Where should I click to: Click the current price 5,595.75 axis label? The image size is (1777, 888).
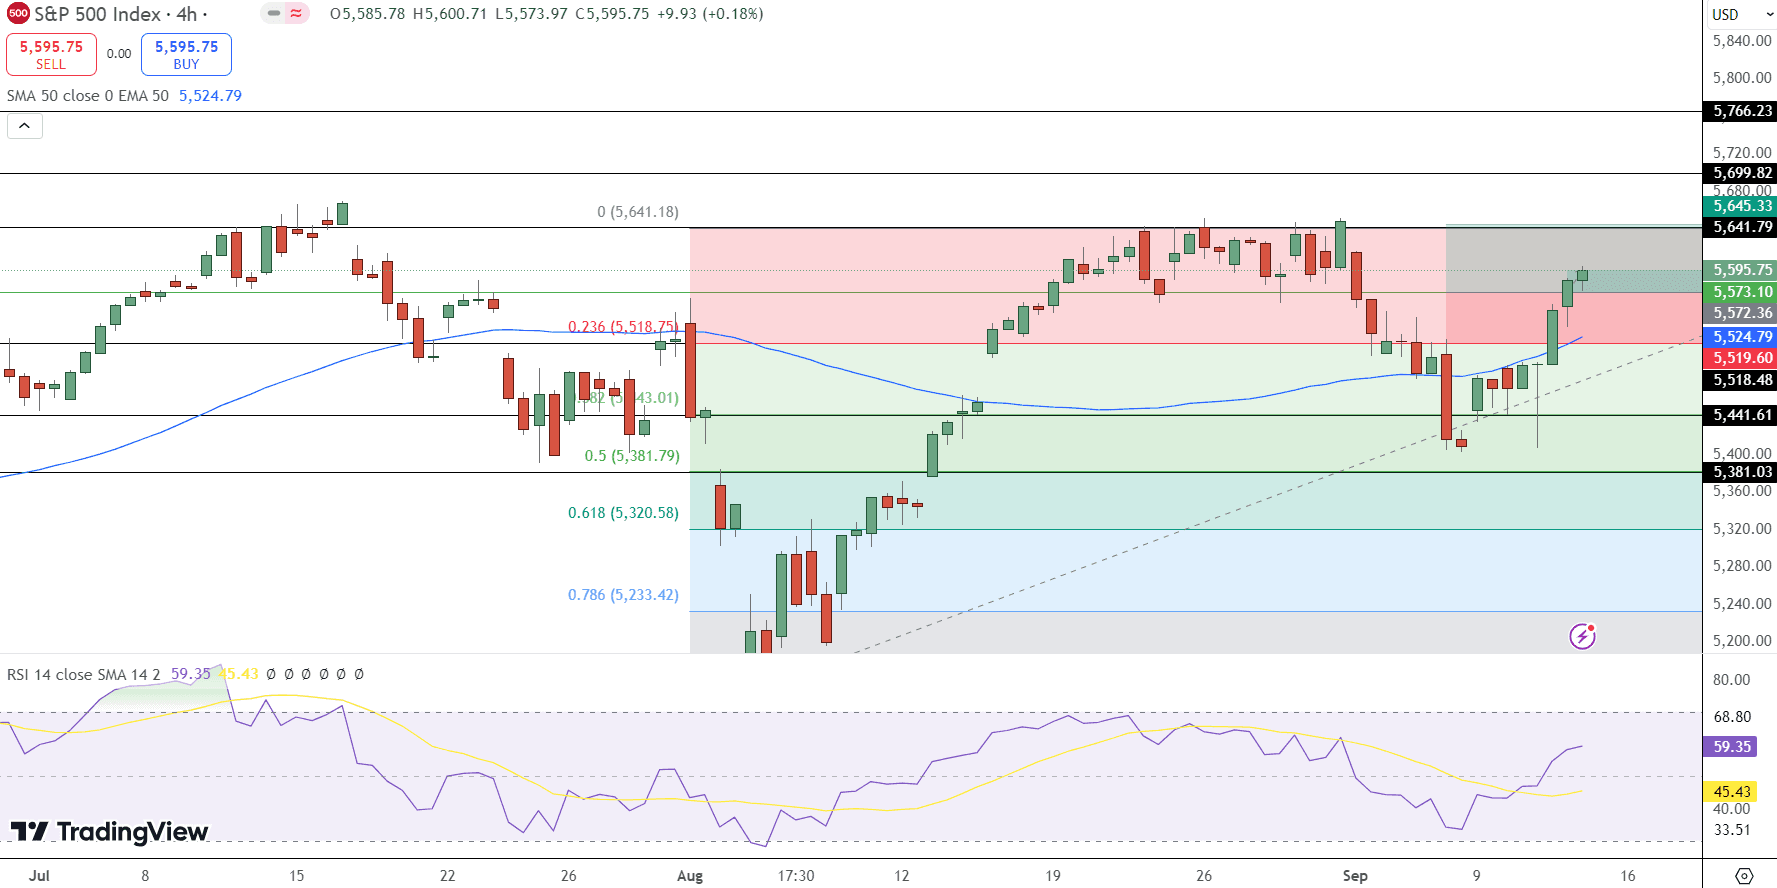pos(1740,270)
